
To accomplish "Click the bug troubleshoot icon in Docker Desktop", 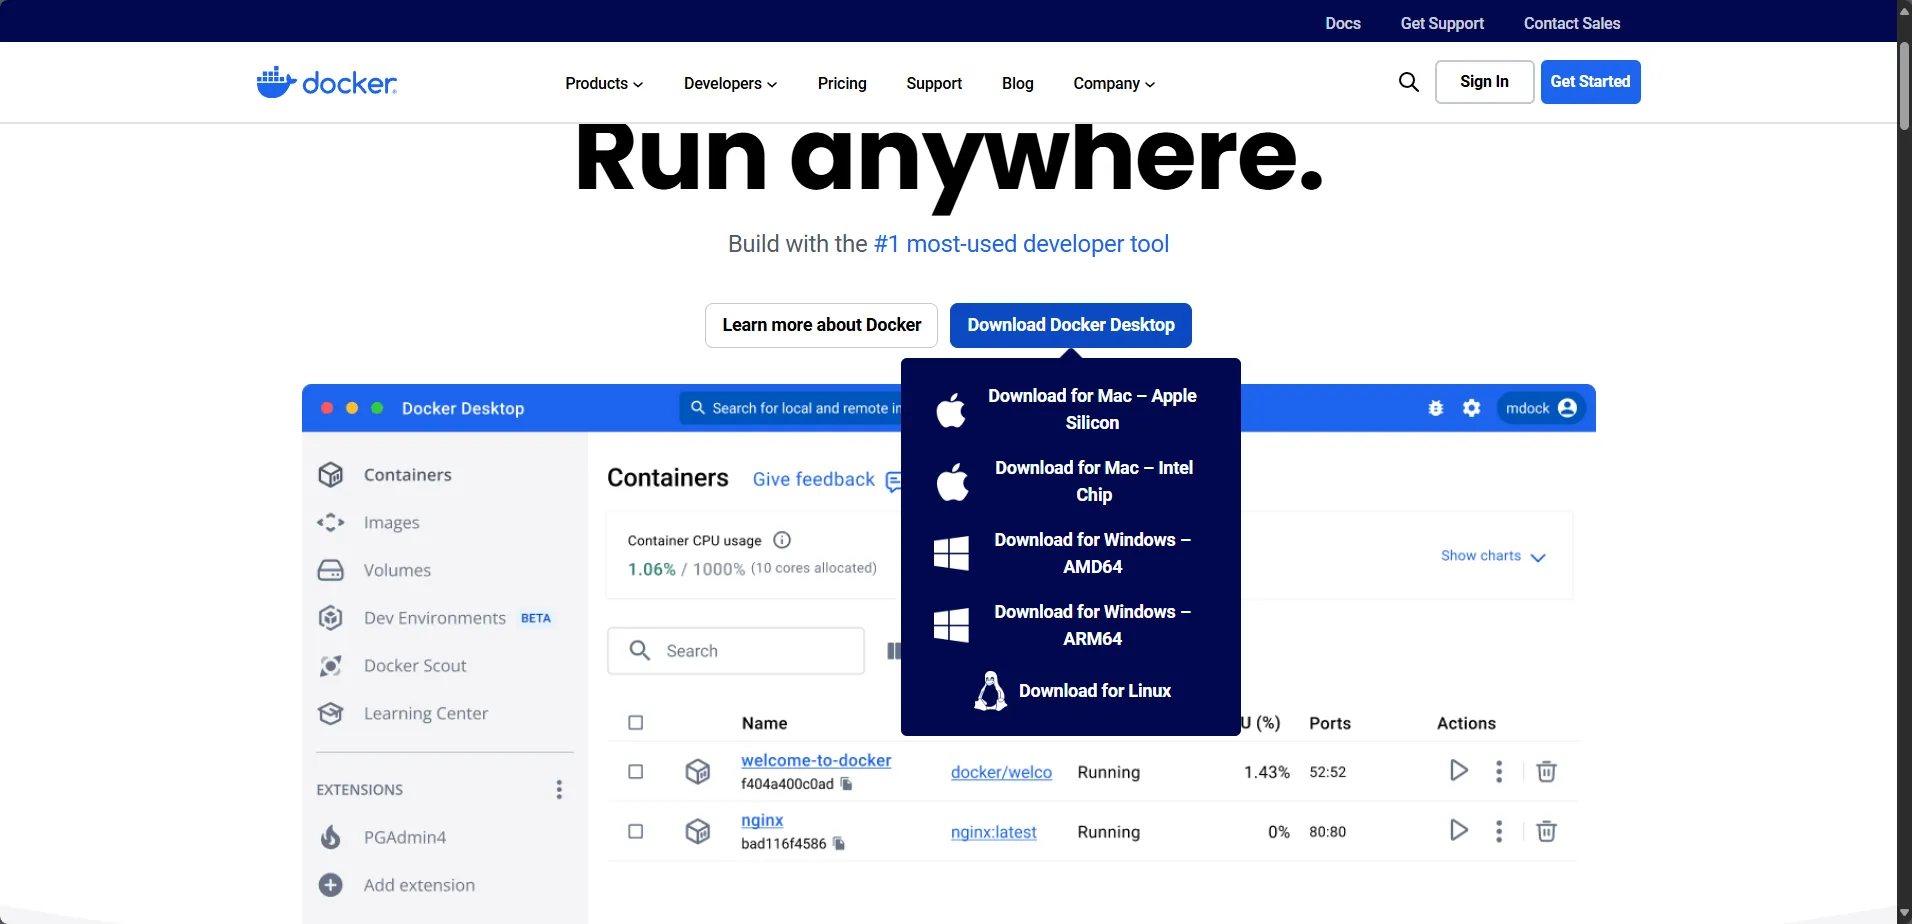I will [1436, 408].
